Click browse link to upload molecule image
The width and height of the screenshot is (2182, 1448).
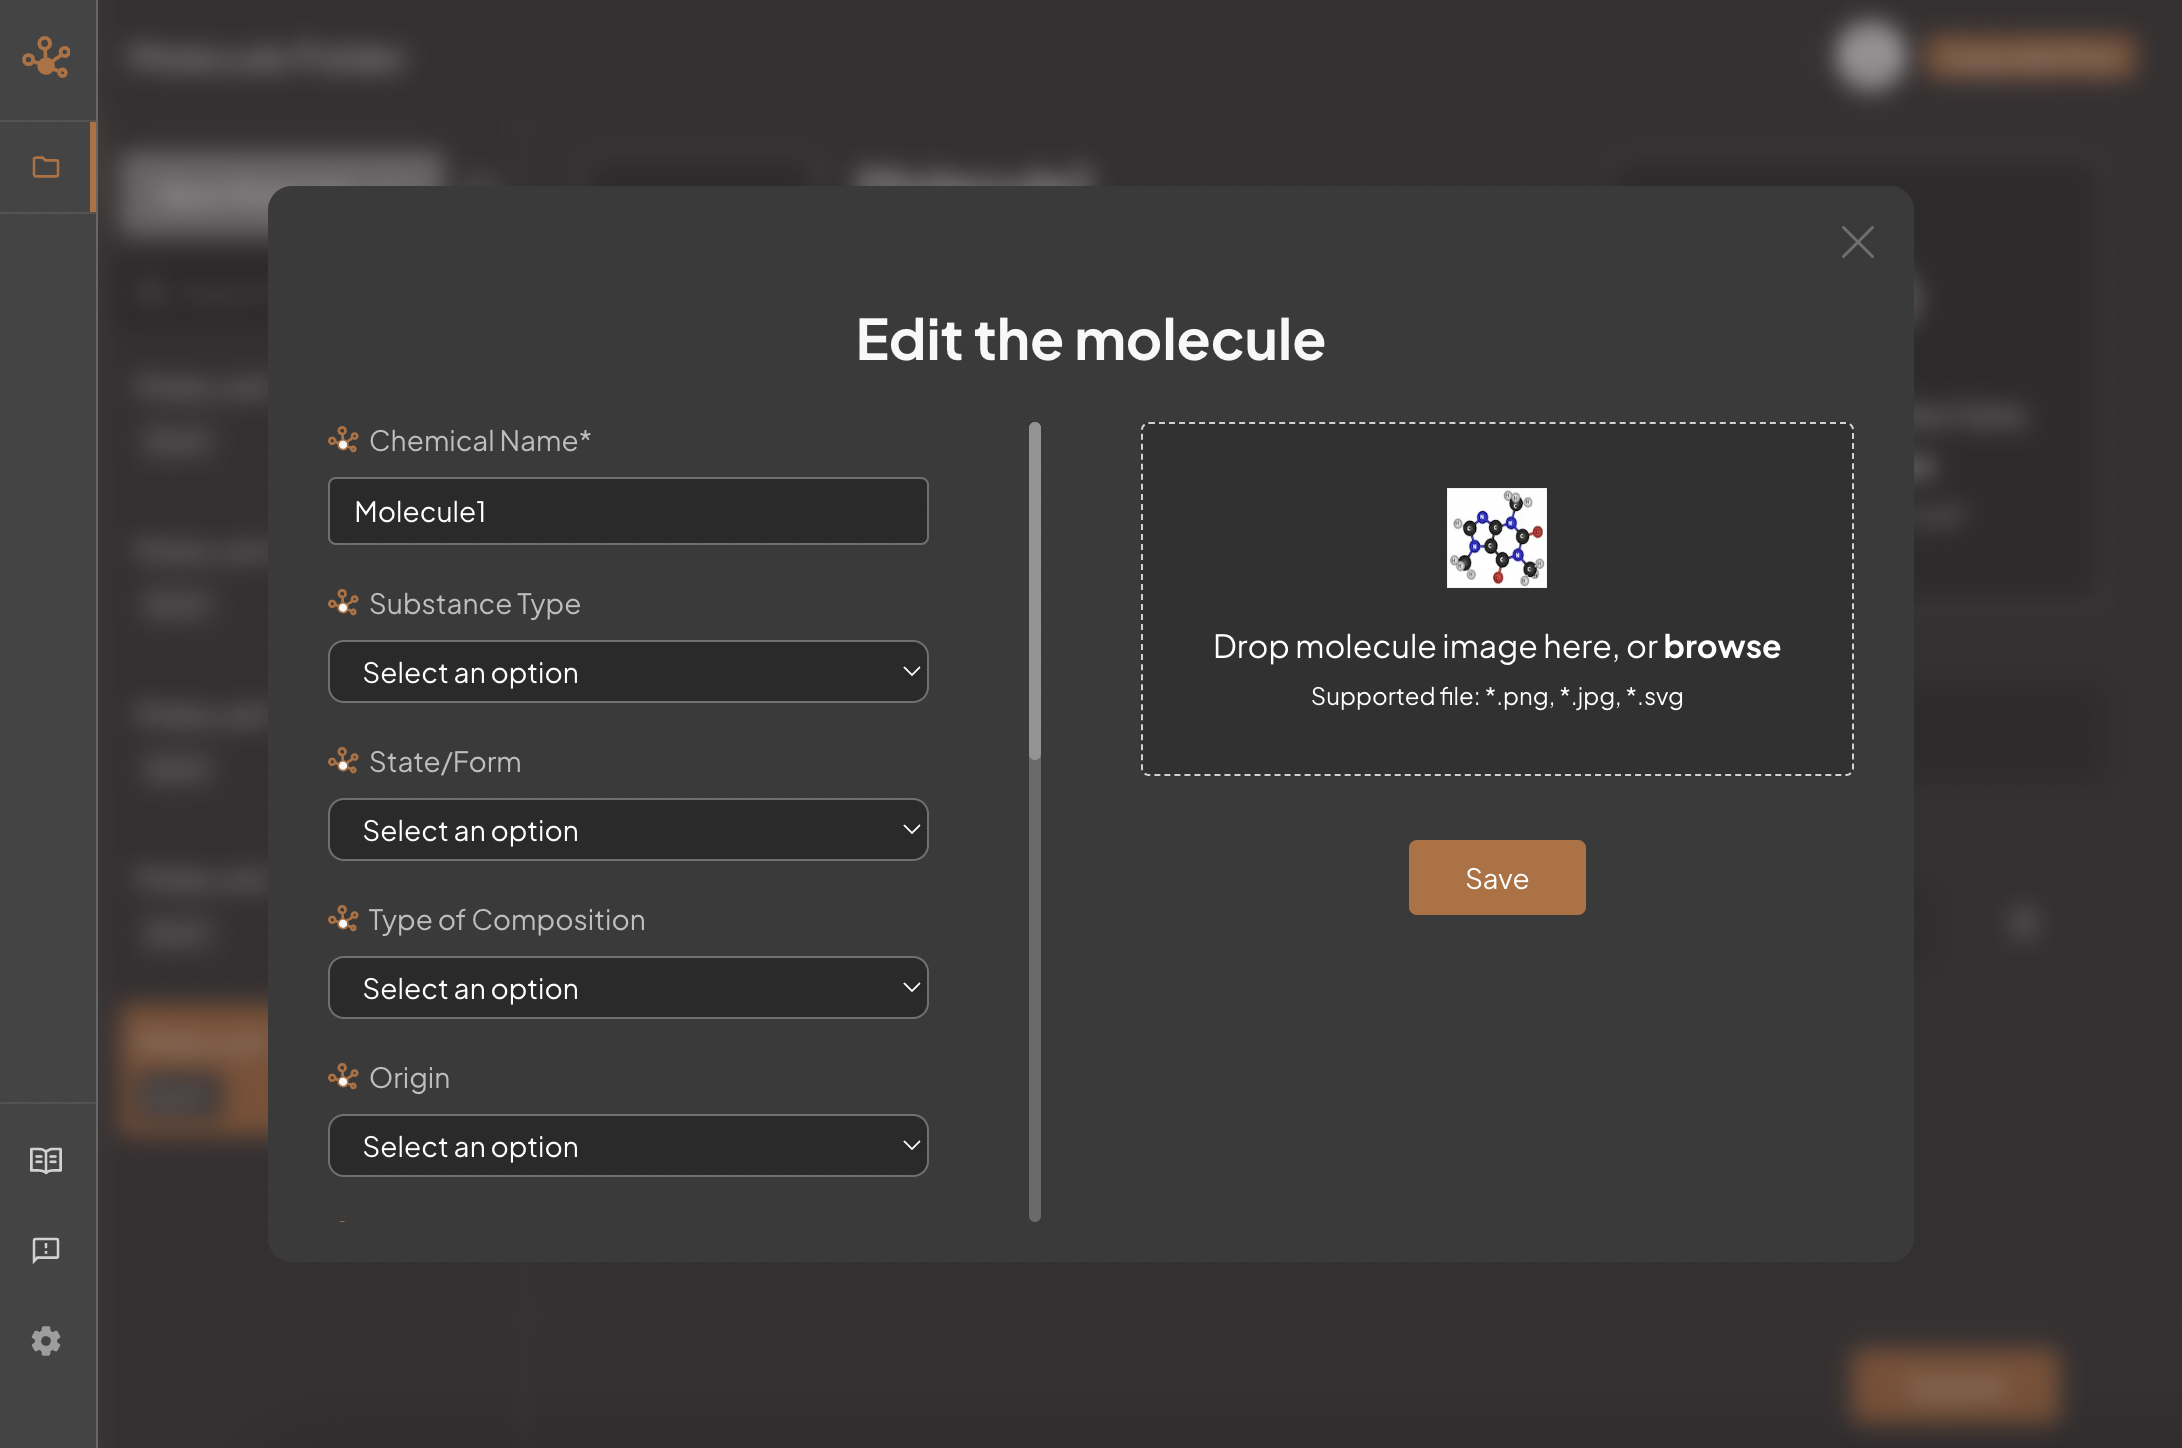point(1720,645)
